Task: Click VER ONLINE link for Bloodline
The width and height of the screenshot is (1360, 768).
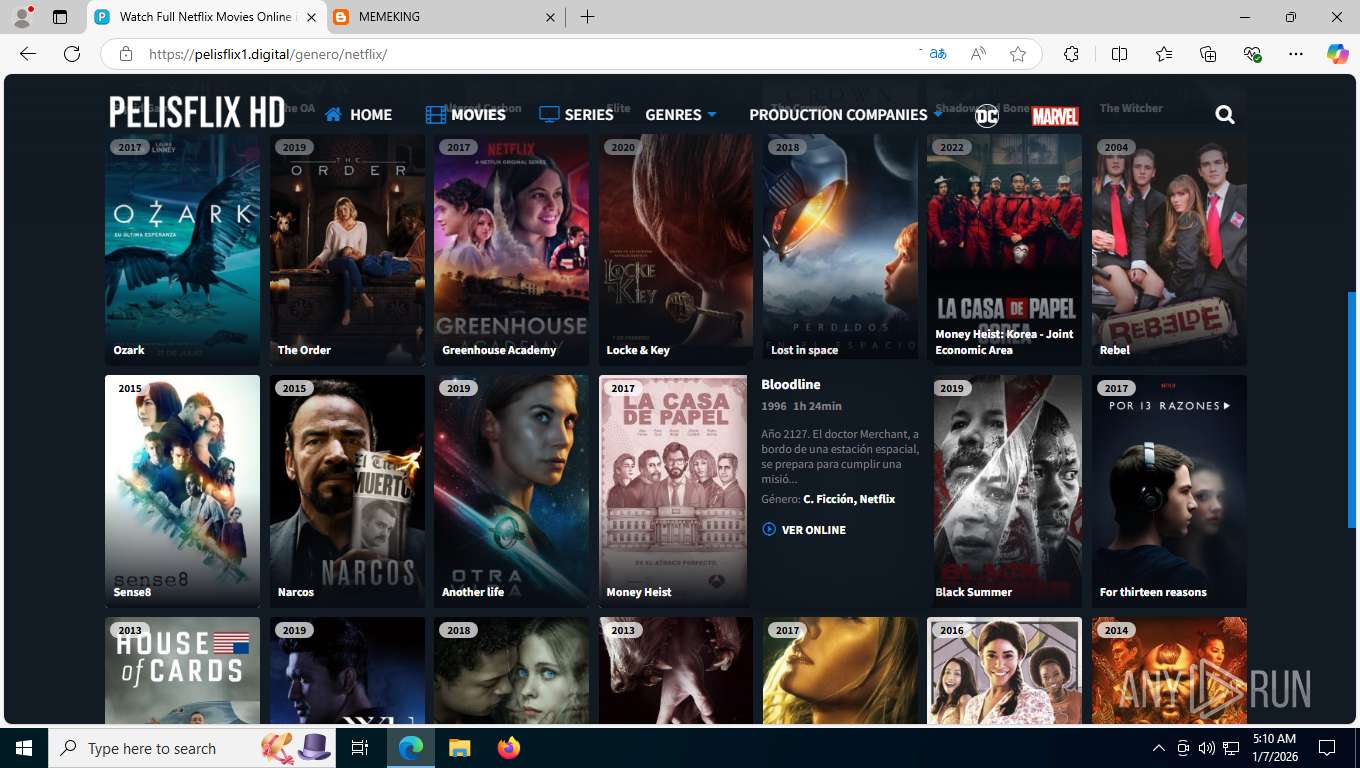Action: [x=804, y=530]
